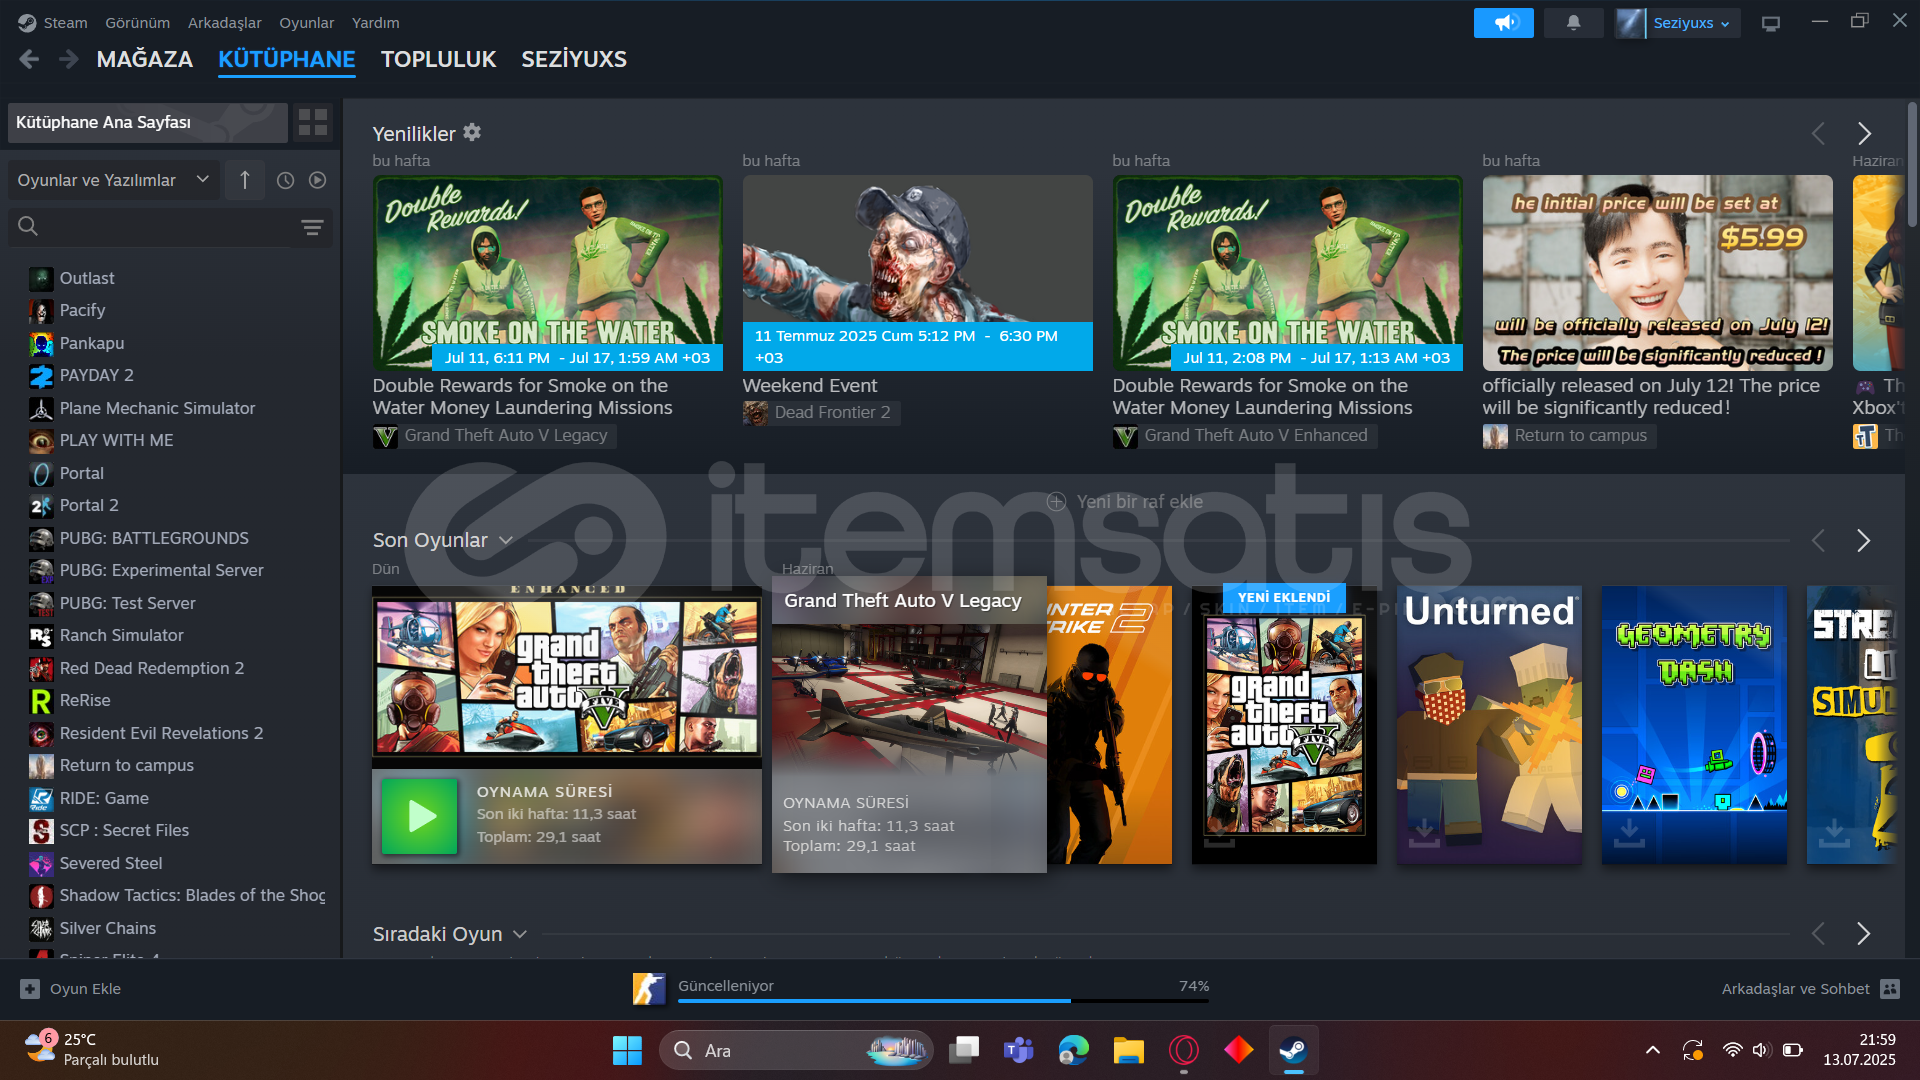Click the library vertical scrollbar

[1912, 165]
